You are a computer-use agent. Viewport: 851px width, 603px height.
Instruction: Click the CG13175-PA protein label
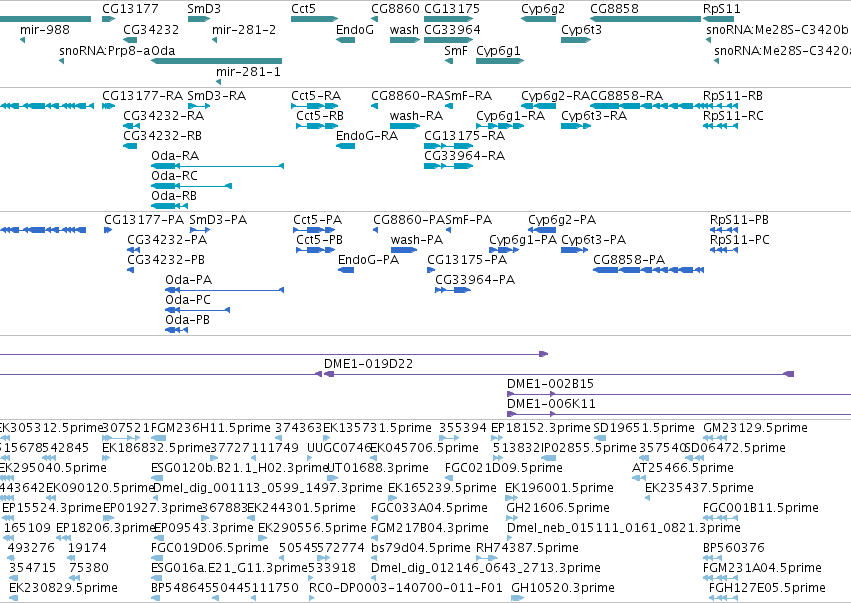(467, 261)
